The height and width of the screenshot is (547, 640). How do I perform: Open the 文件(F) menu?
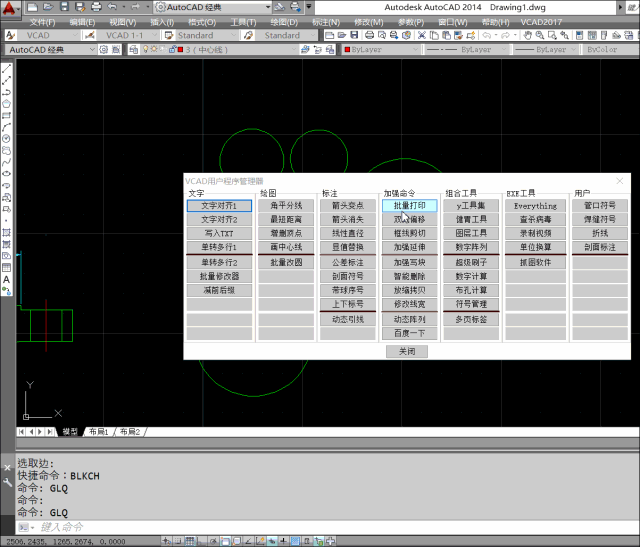[x=42, y=21]
